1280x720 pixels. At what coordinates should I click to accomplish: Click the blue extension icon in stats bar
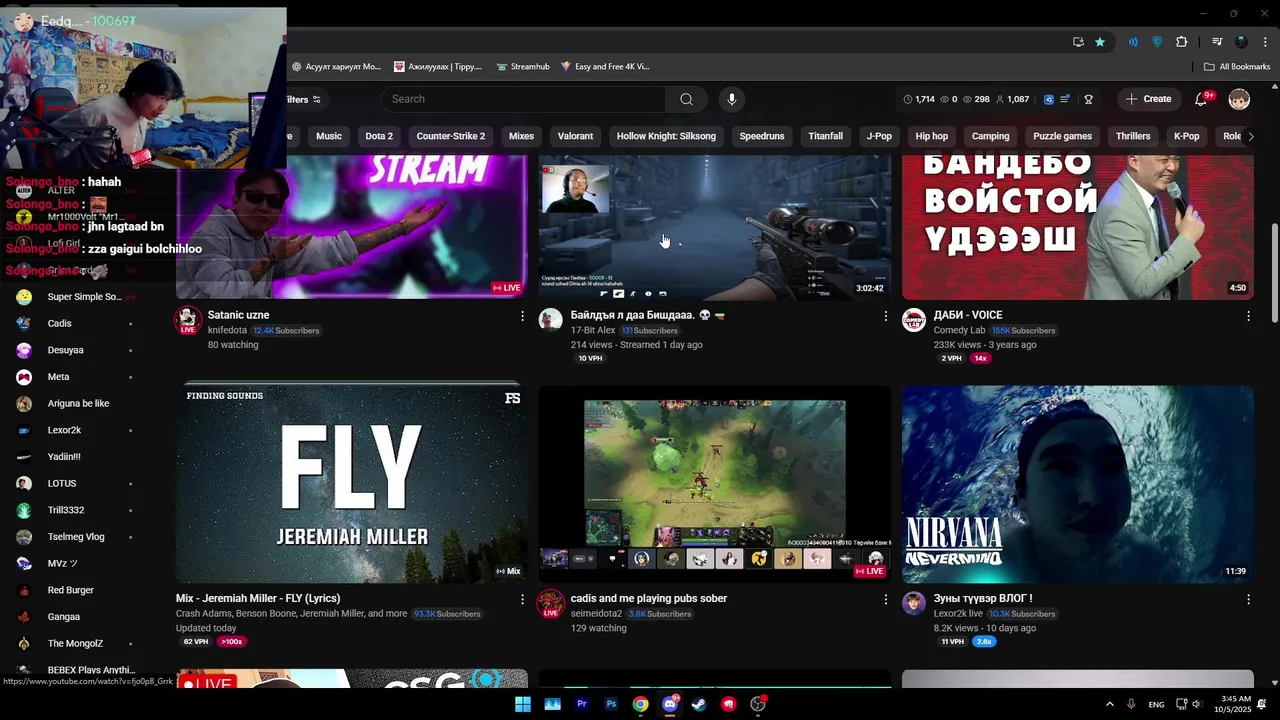pyautogui.click(x=1048, y=99)
